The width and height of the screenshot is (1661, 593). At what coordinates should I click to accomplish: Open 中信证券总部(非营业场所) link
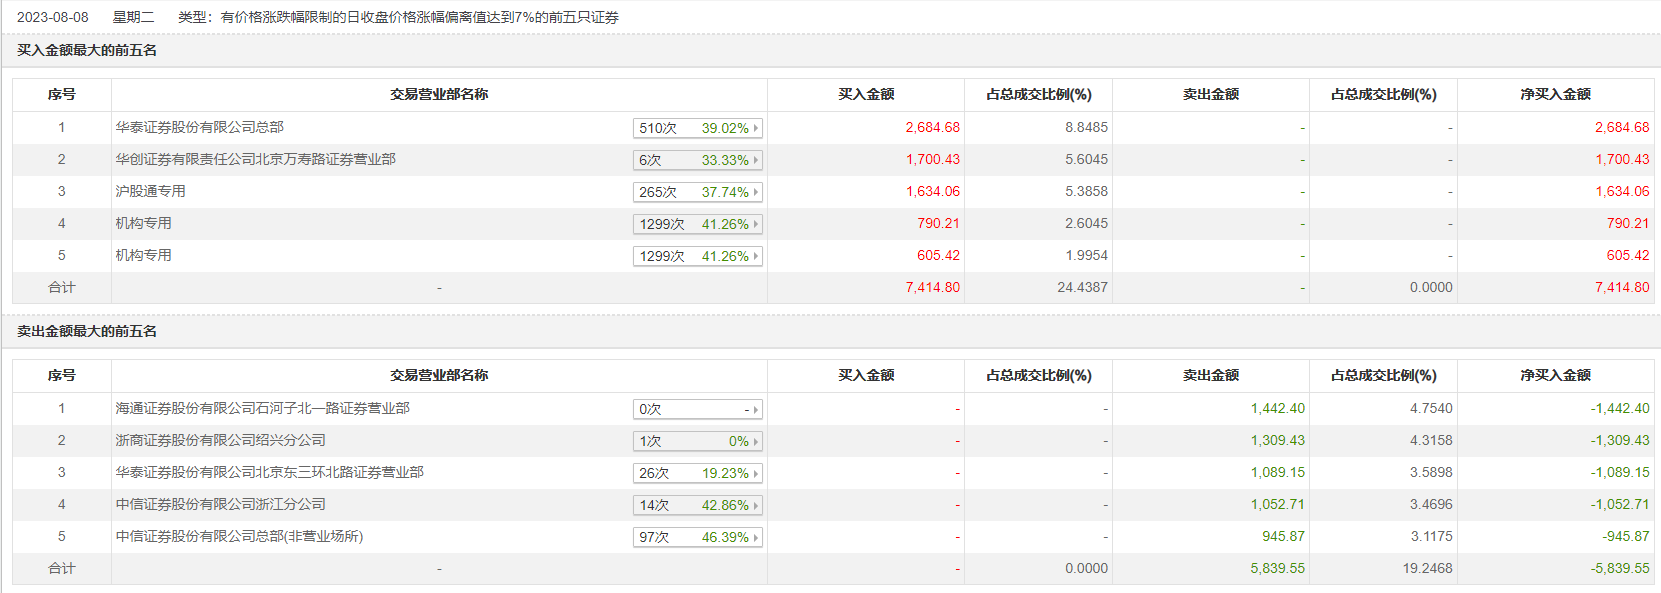click(239, 536)
